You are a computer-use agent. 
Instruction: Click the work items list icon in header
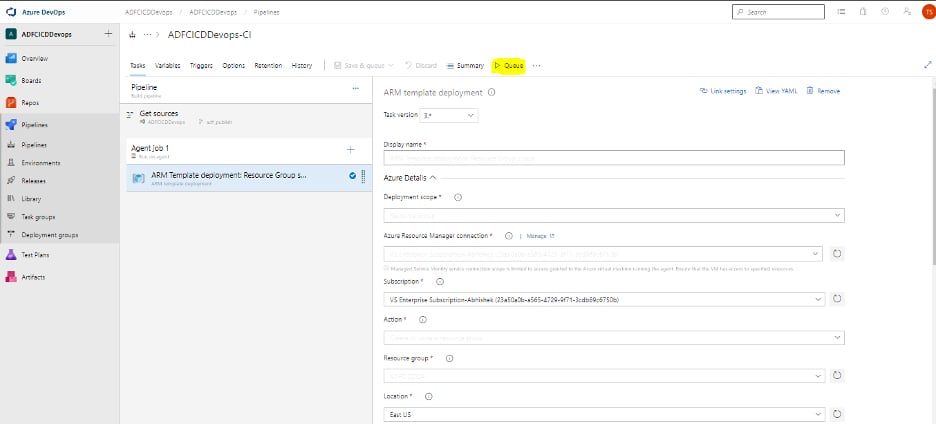tap(841, 11)
